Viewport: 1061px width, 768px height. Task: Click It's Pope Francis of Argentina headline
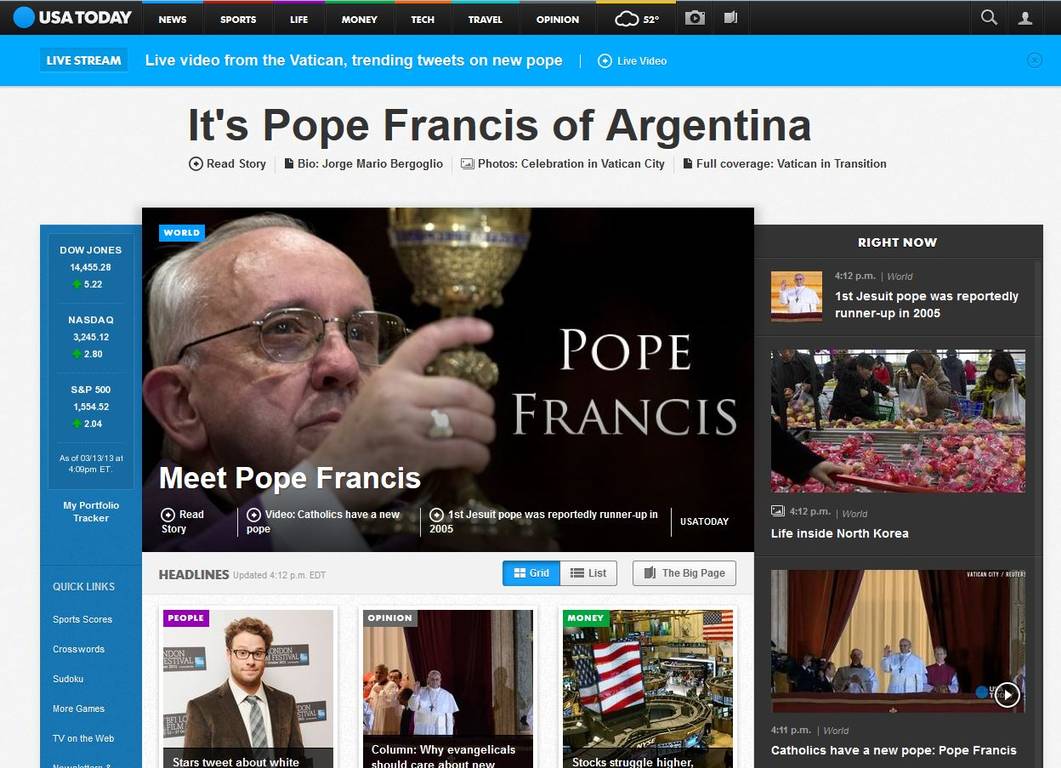[x=499, y=125]
